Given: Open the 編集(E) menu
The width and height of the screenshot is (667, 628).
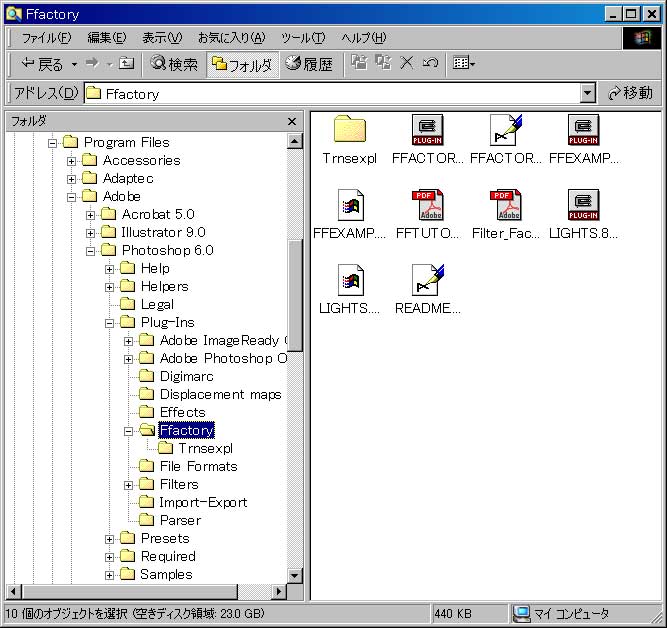Looking at the screenshot, I should coord(106,38).
